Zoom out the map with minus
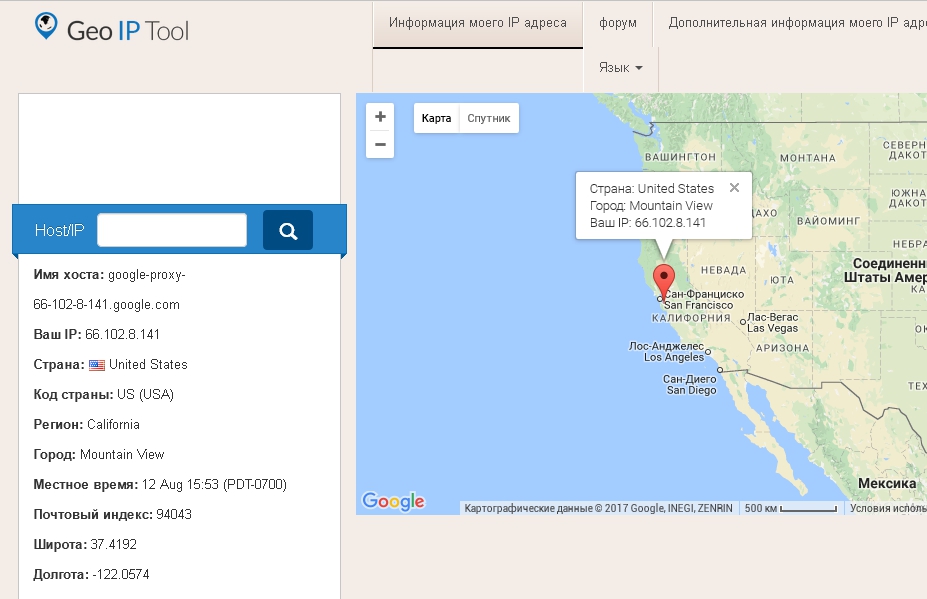Screen dimensions: 927x599 tap(380, 144)
